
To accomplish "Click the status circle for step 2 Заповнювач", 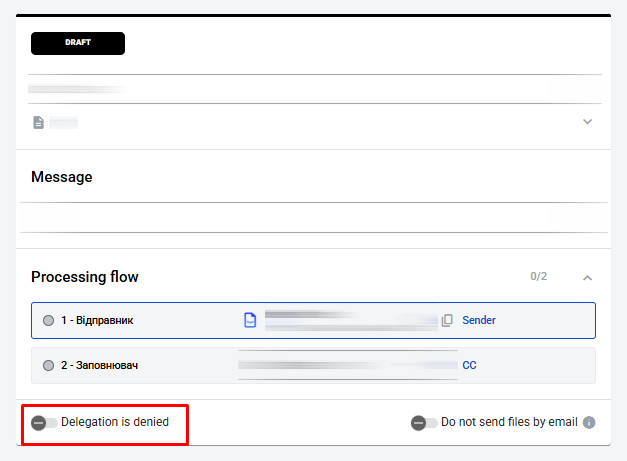I will 48,366.
